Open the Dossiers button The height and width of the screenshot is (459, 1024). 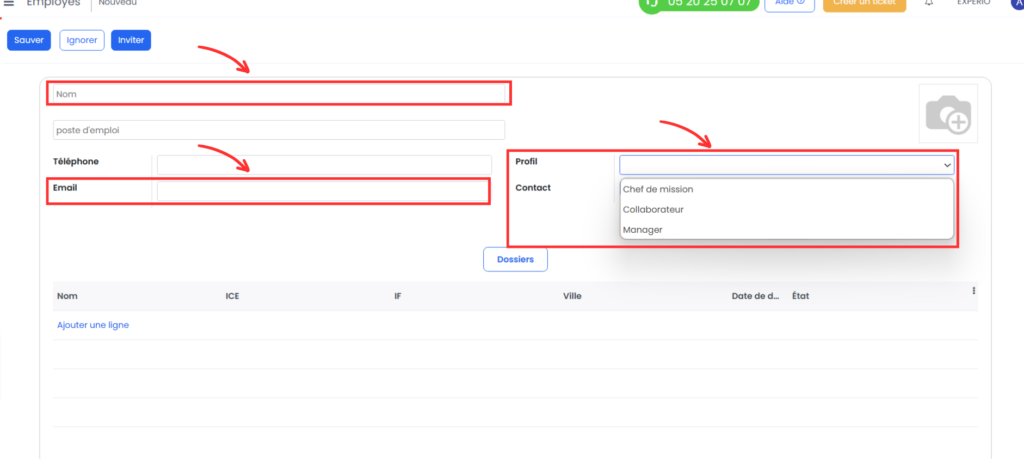pyautogui.click(x=515, y=259)
